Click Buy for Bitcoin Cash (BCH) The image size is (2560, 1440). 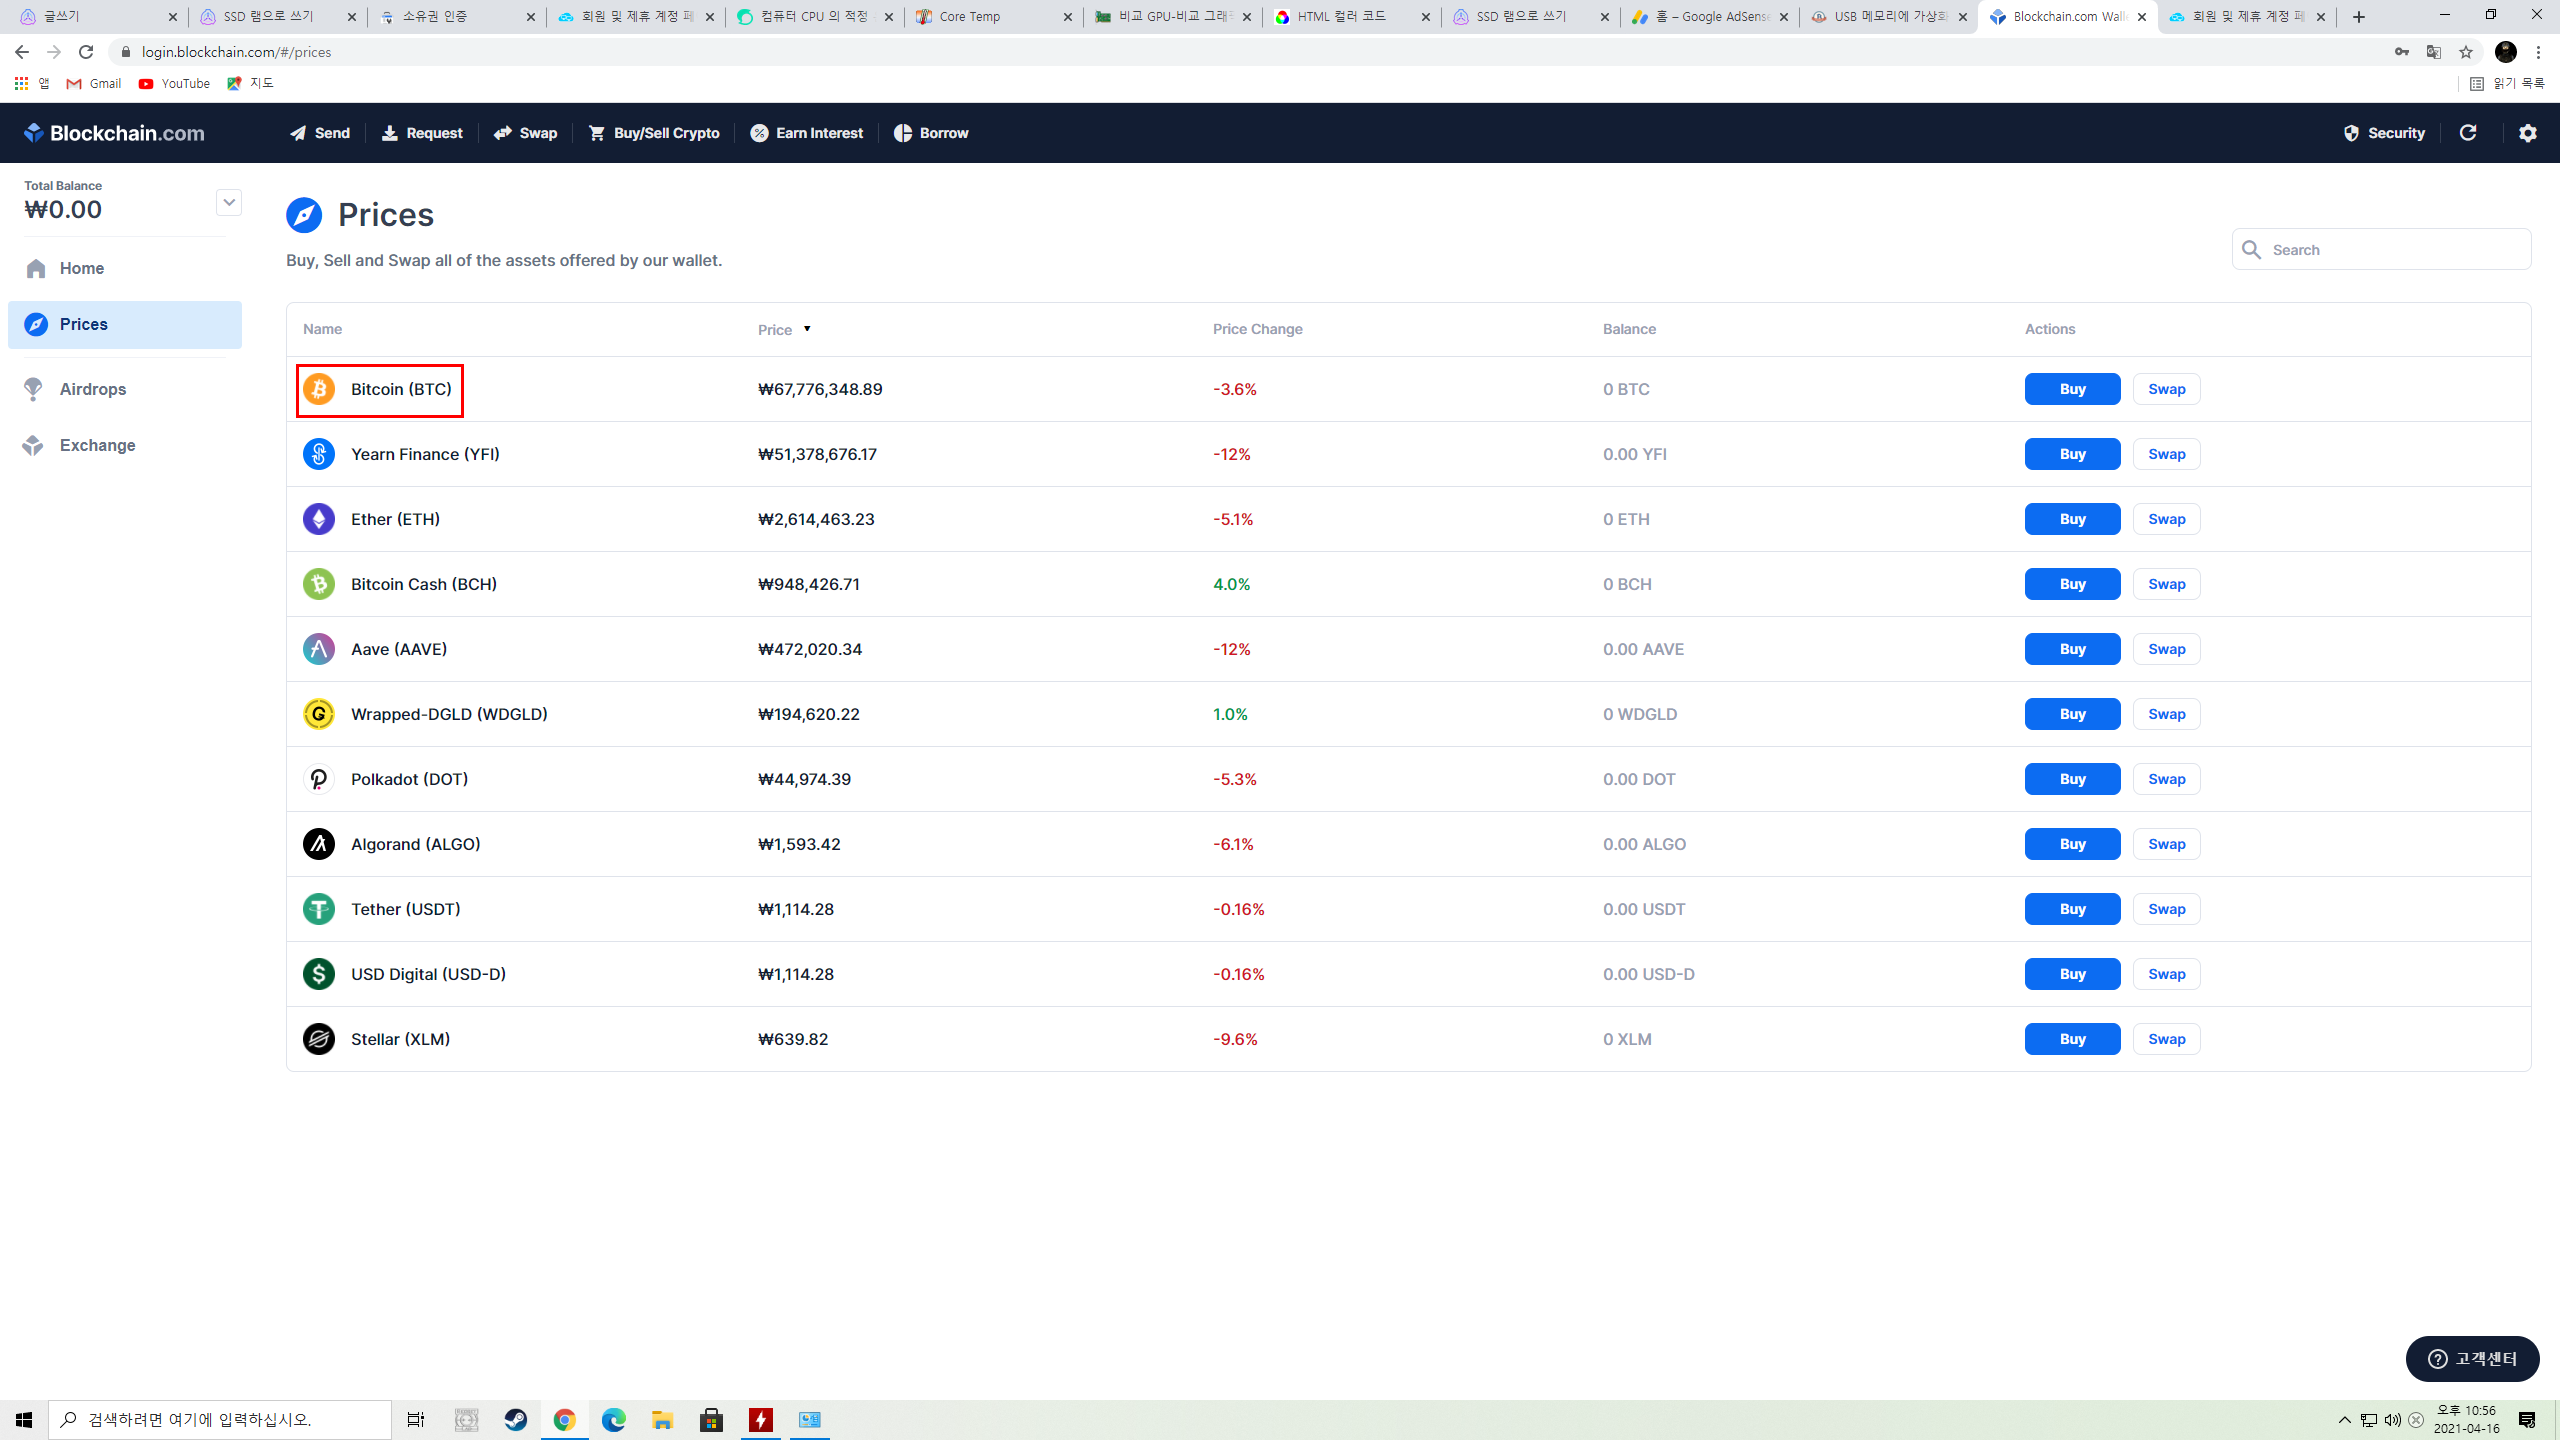coord(2072,584)
